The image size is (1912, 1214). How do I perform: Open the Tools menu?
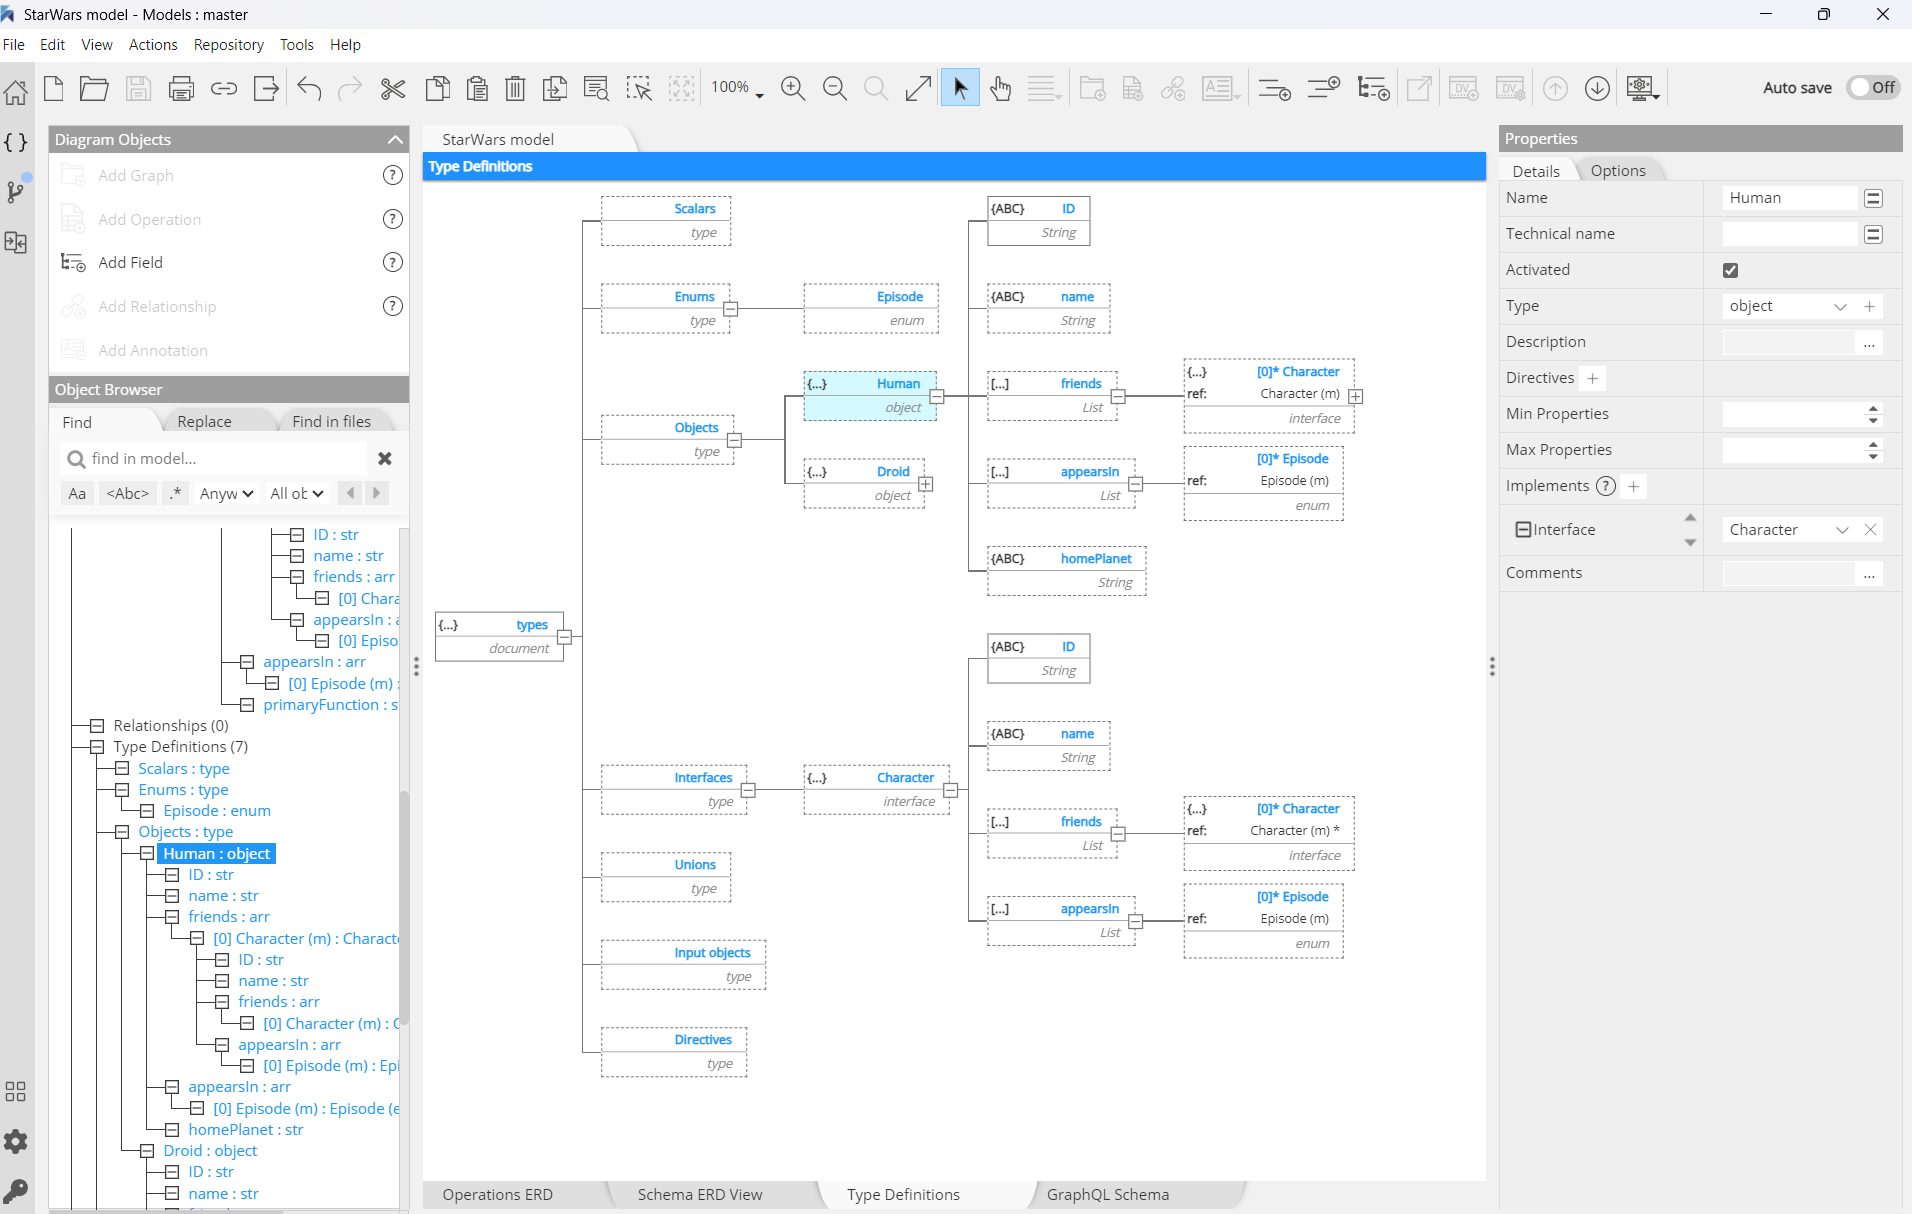coord(296,45)
